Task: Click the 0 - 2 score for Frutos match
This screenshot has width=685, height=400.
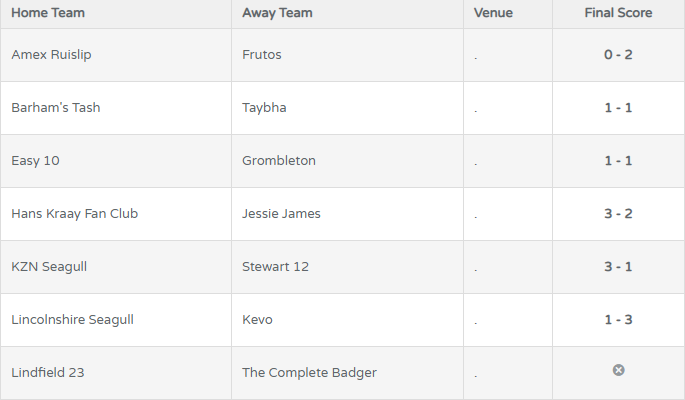Action: pyautogui.click(x=618, y=55)
